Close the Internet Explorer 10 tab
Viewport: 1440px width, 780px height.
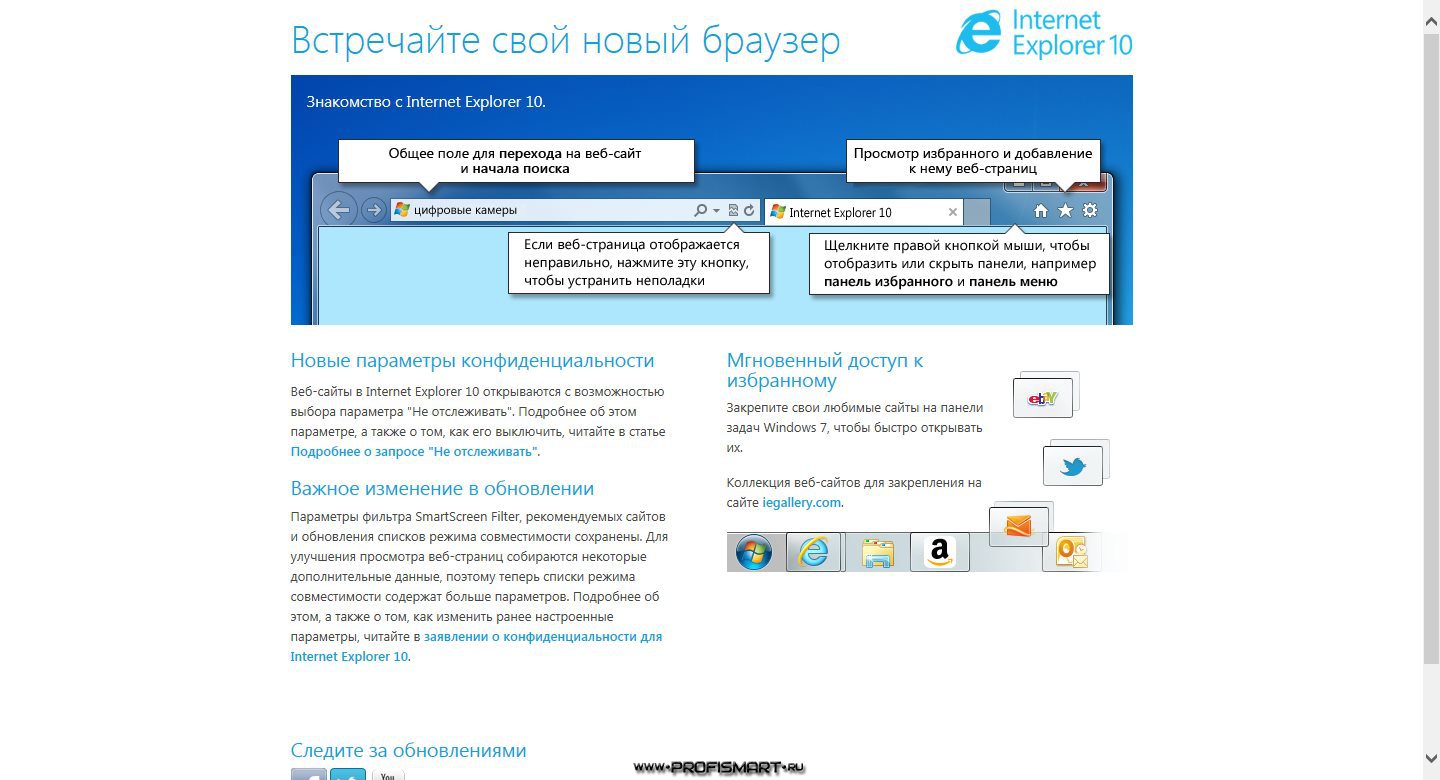953,212
